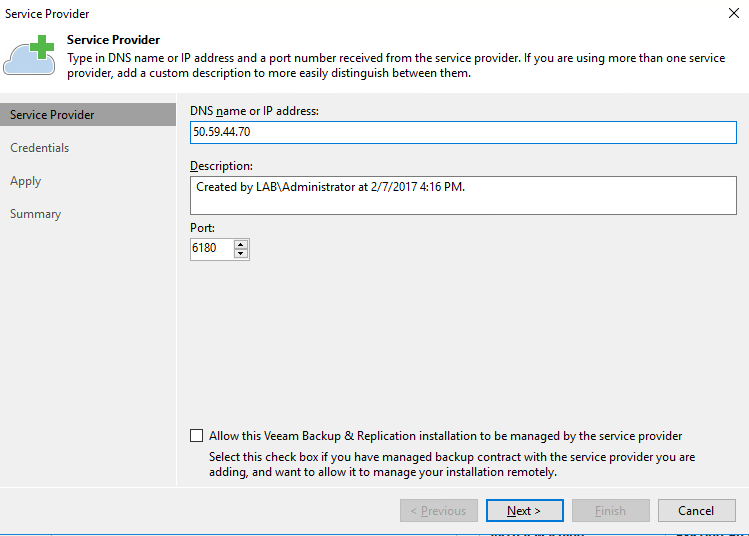This screenshot has height=536, width=749.
Task: Cancel the service provider wizard
Action: tap(696, 511)
